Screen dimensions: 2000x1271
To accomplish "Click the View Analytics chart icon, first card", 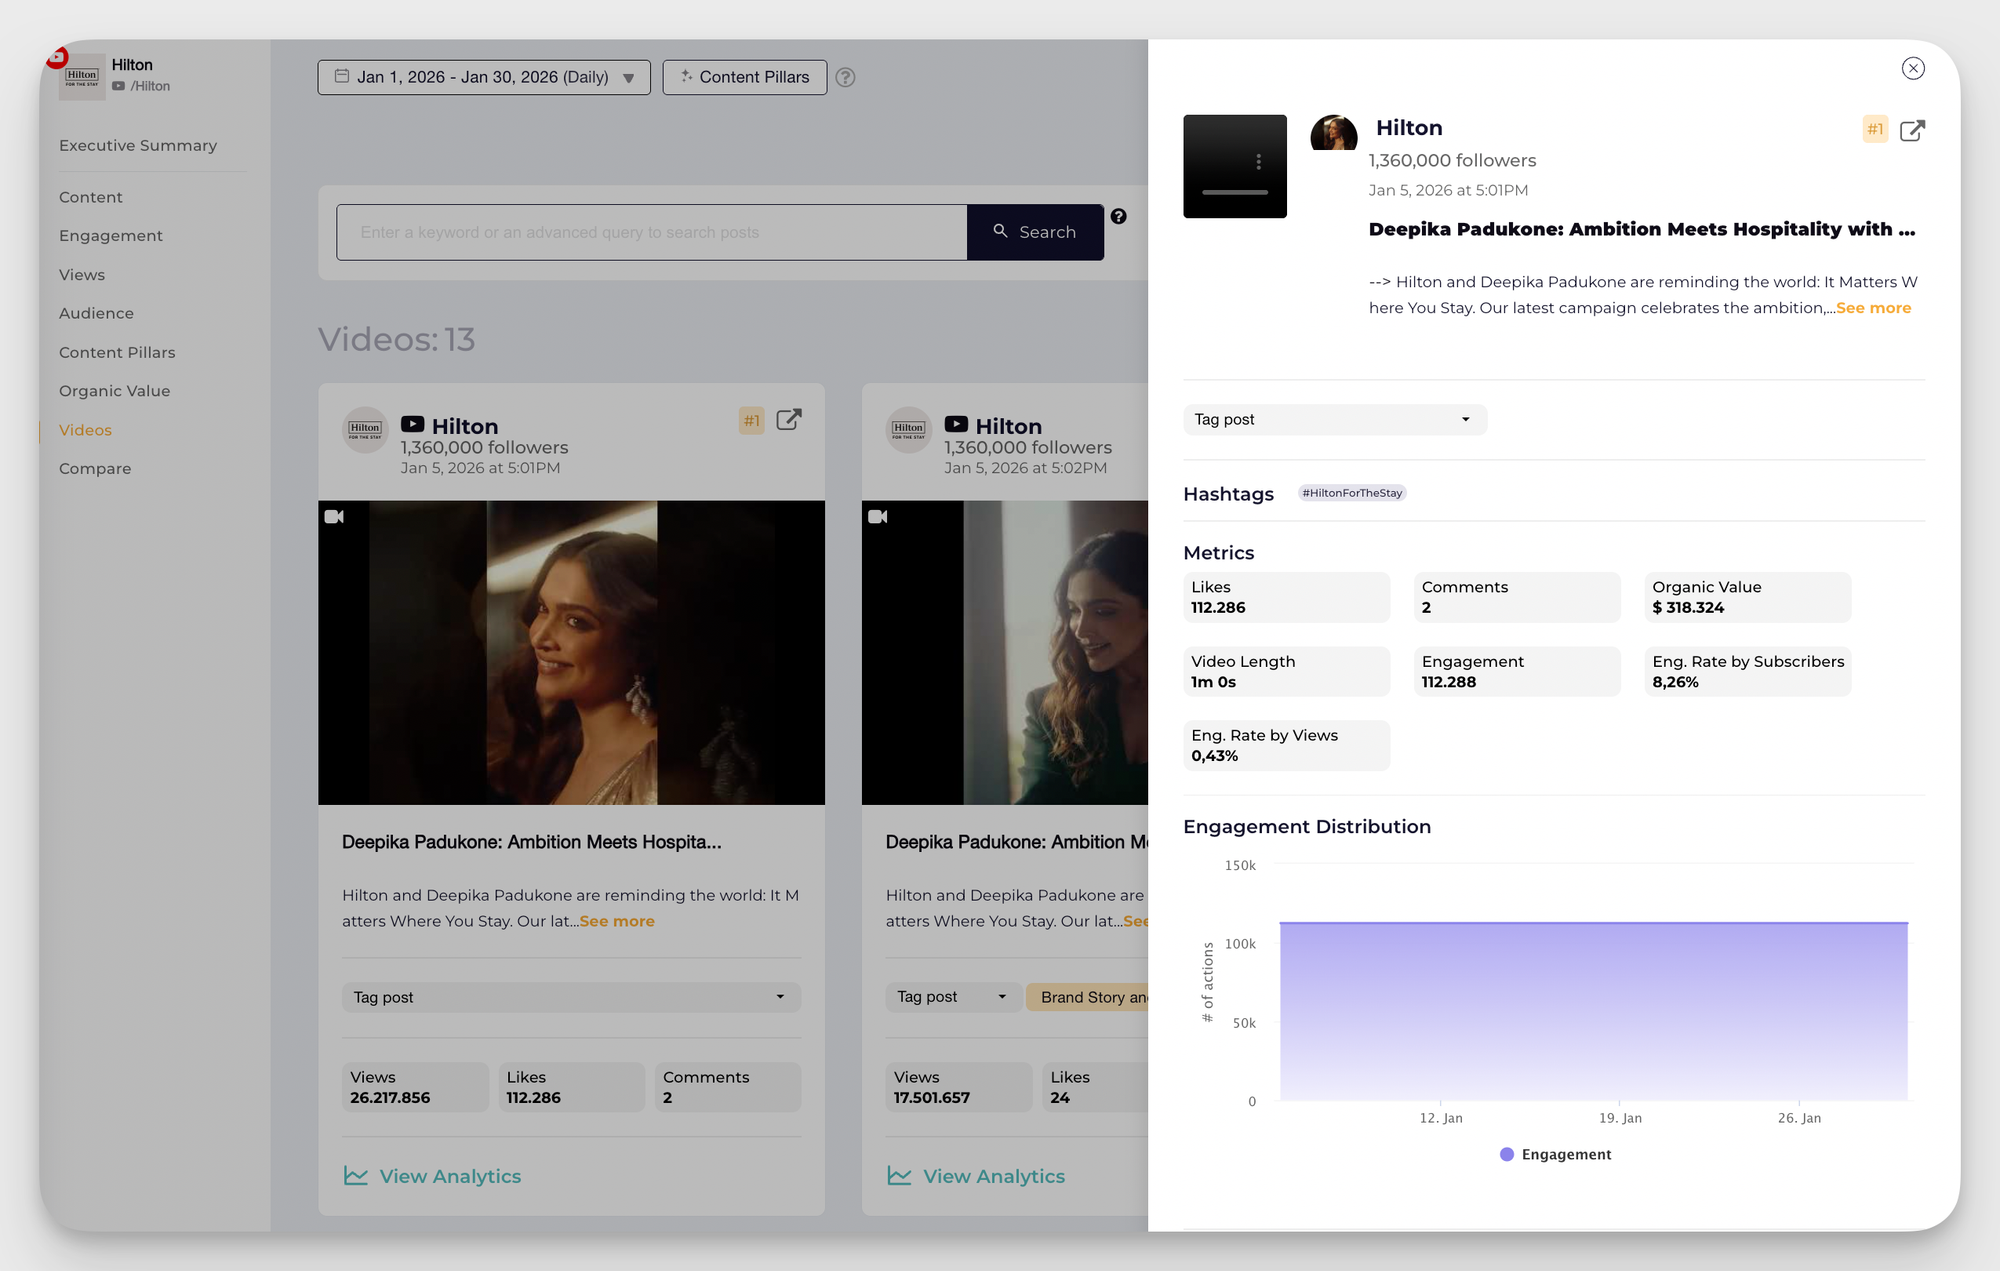I will pos(356,1176).
